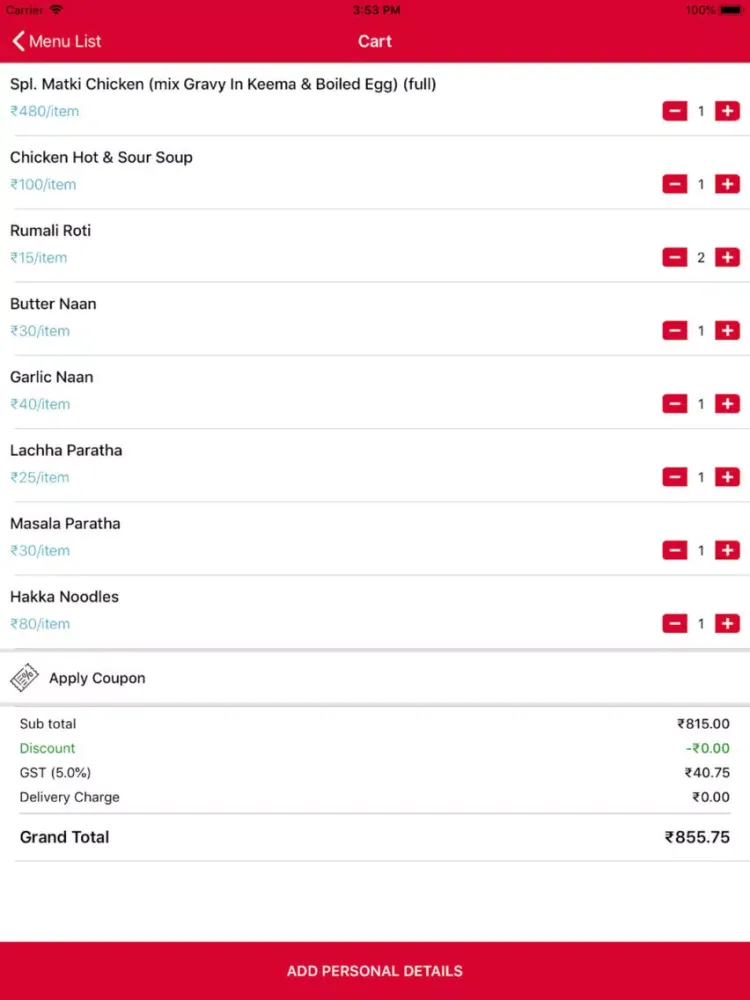Tap minus icon for Rumali Roti
Image resolution: width=750 pixels, height=1000 pixels.
pos(675,258)
